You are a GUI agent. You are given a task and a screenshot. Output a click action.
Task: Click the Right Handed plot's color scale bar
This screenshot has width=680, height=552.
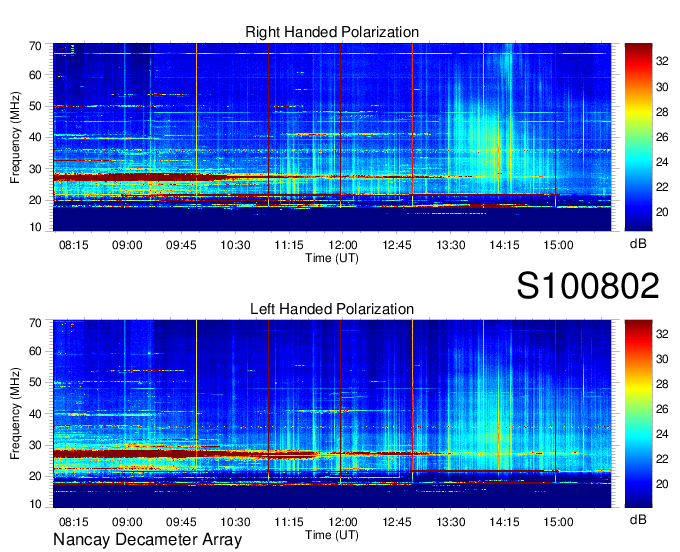(638, 137)
